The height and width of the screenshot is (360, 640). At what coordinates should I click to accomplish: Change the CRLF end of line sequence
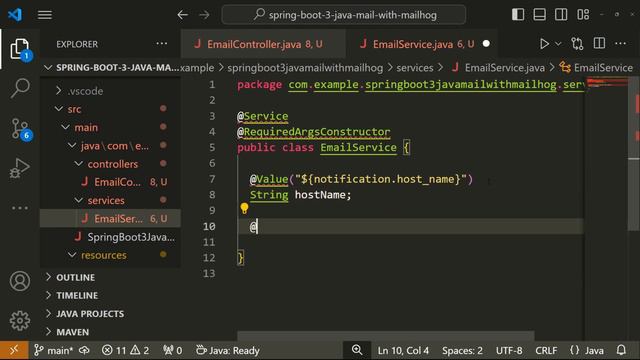pos(546,351)
